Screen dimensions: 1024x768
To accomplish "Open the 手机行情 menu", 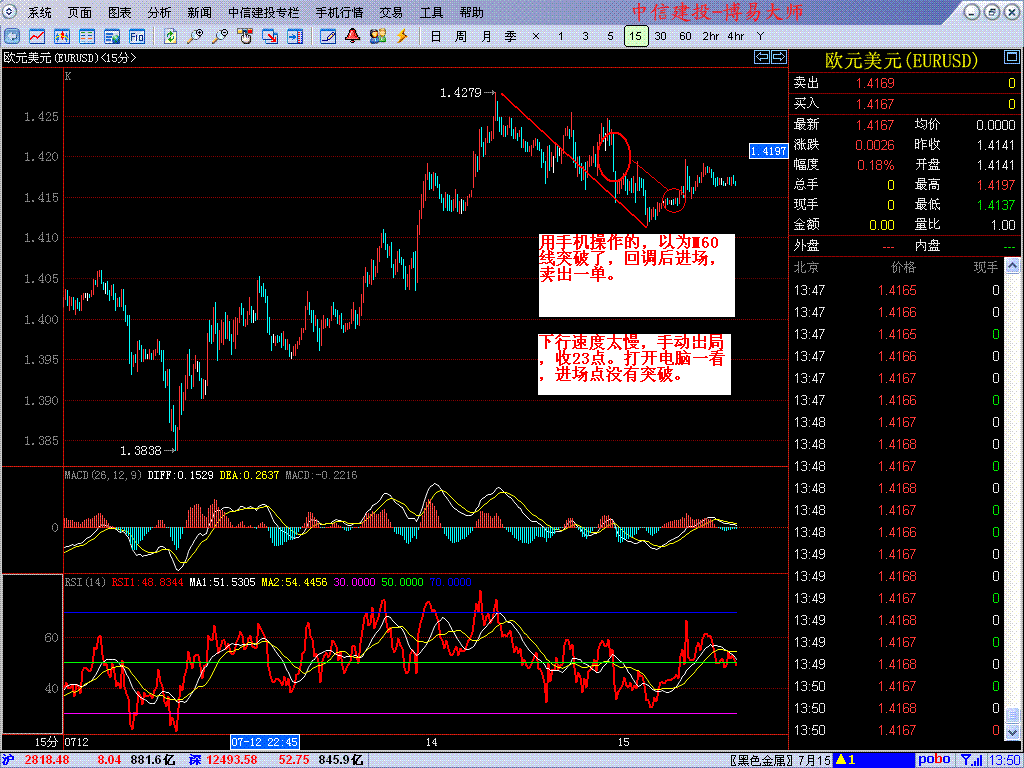I will tap(339, 12).
